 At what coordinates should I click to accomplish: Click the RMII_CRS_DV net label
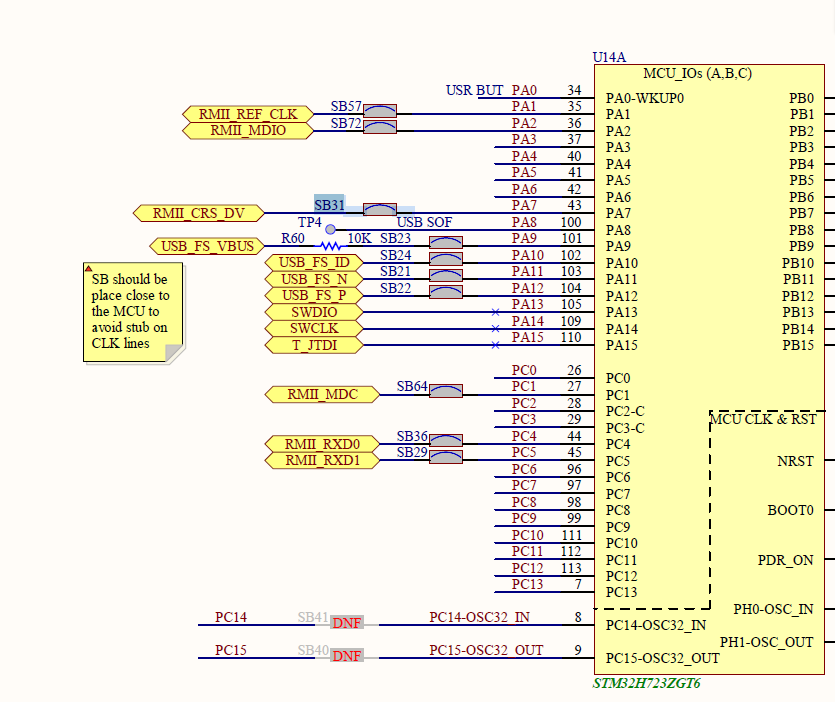(198, 213)
